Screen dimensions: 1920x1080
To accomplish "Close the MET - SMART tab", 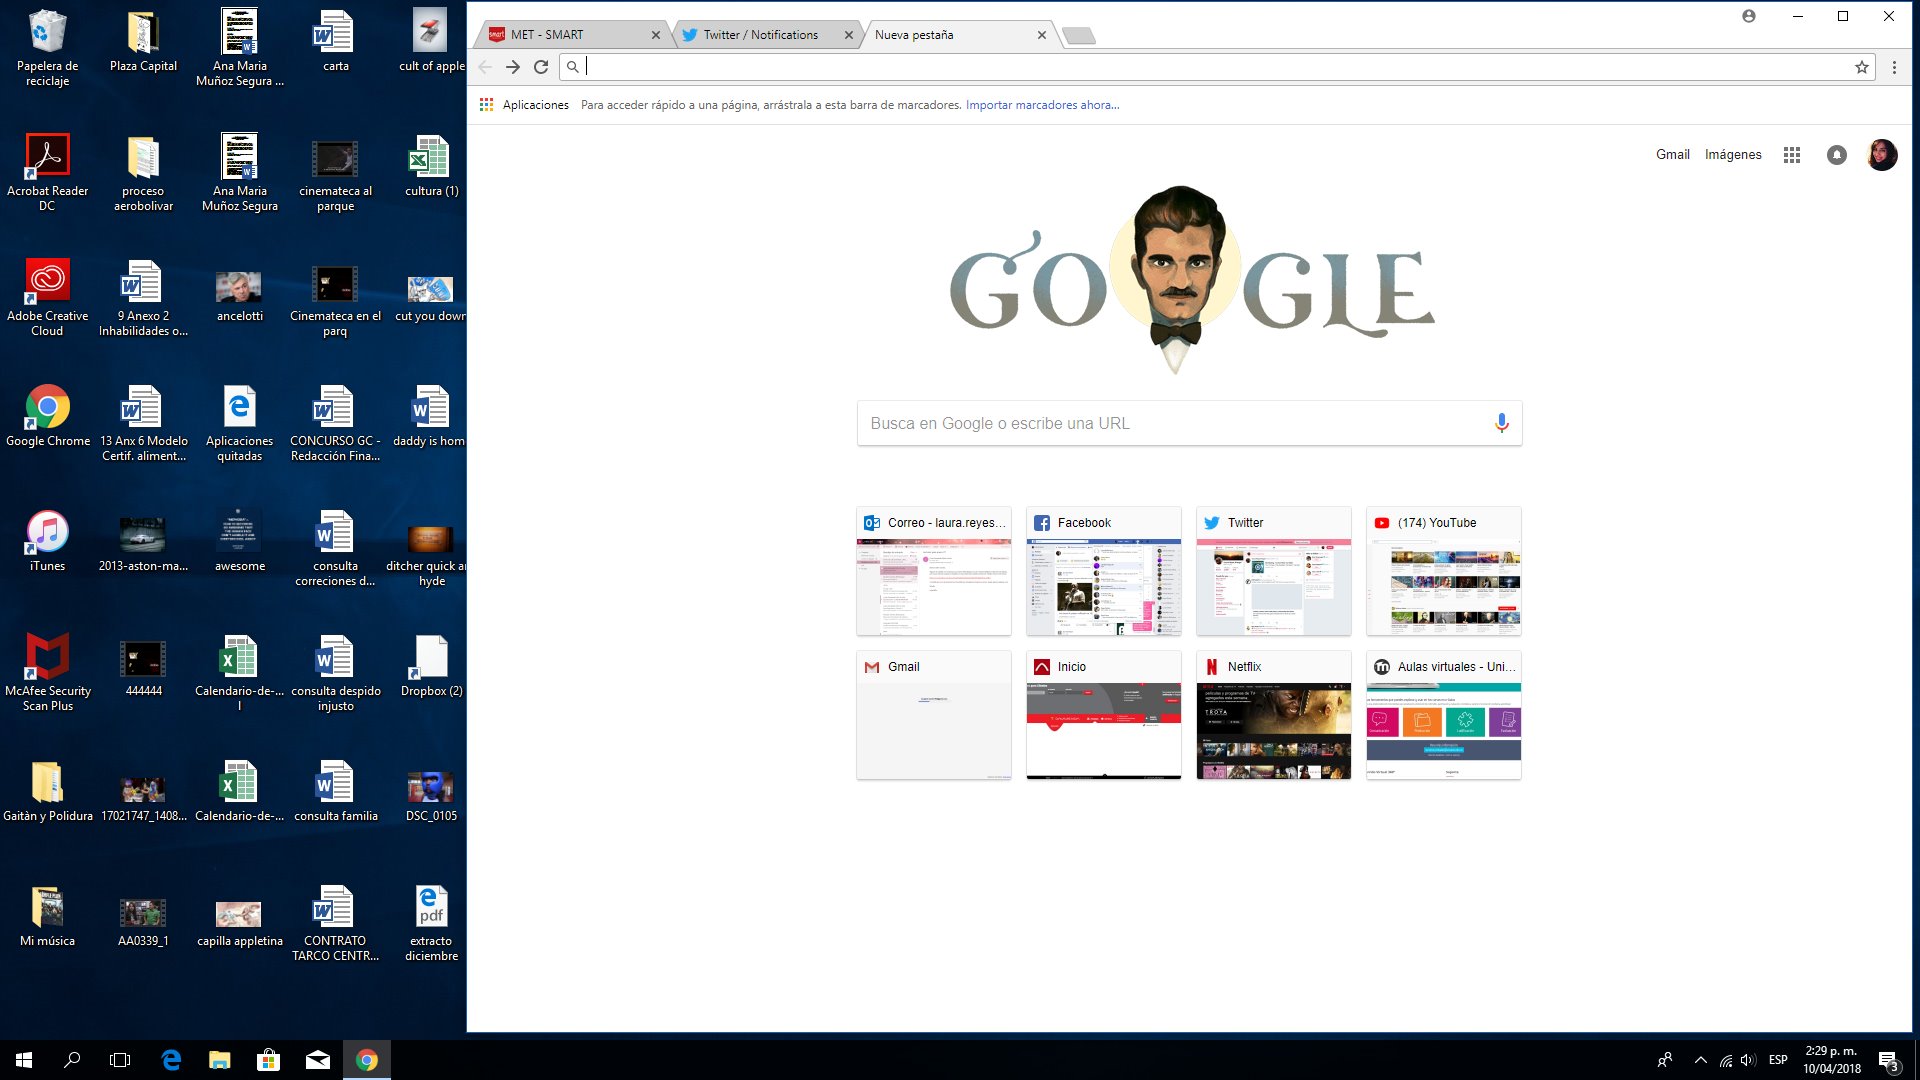I will point(656,35).
